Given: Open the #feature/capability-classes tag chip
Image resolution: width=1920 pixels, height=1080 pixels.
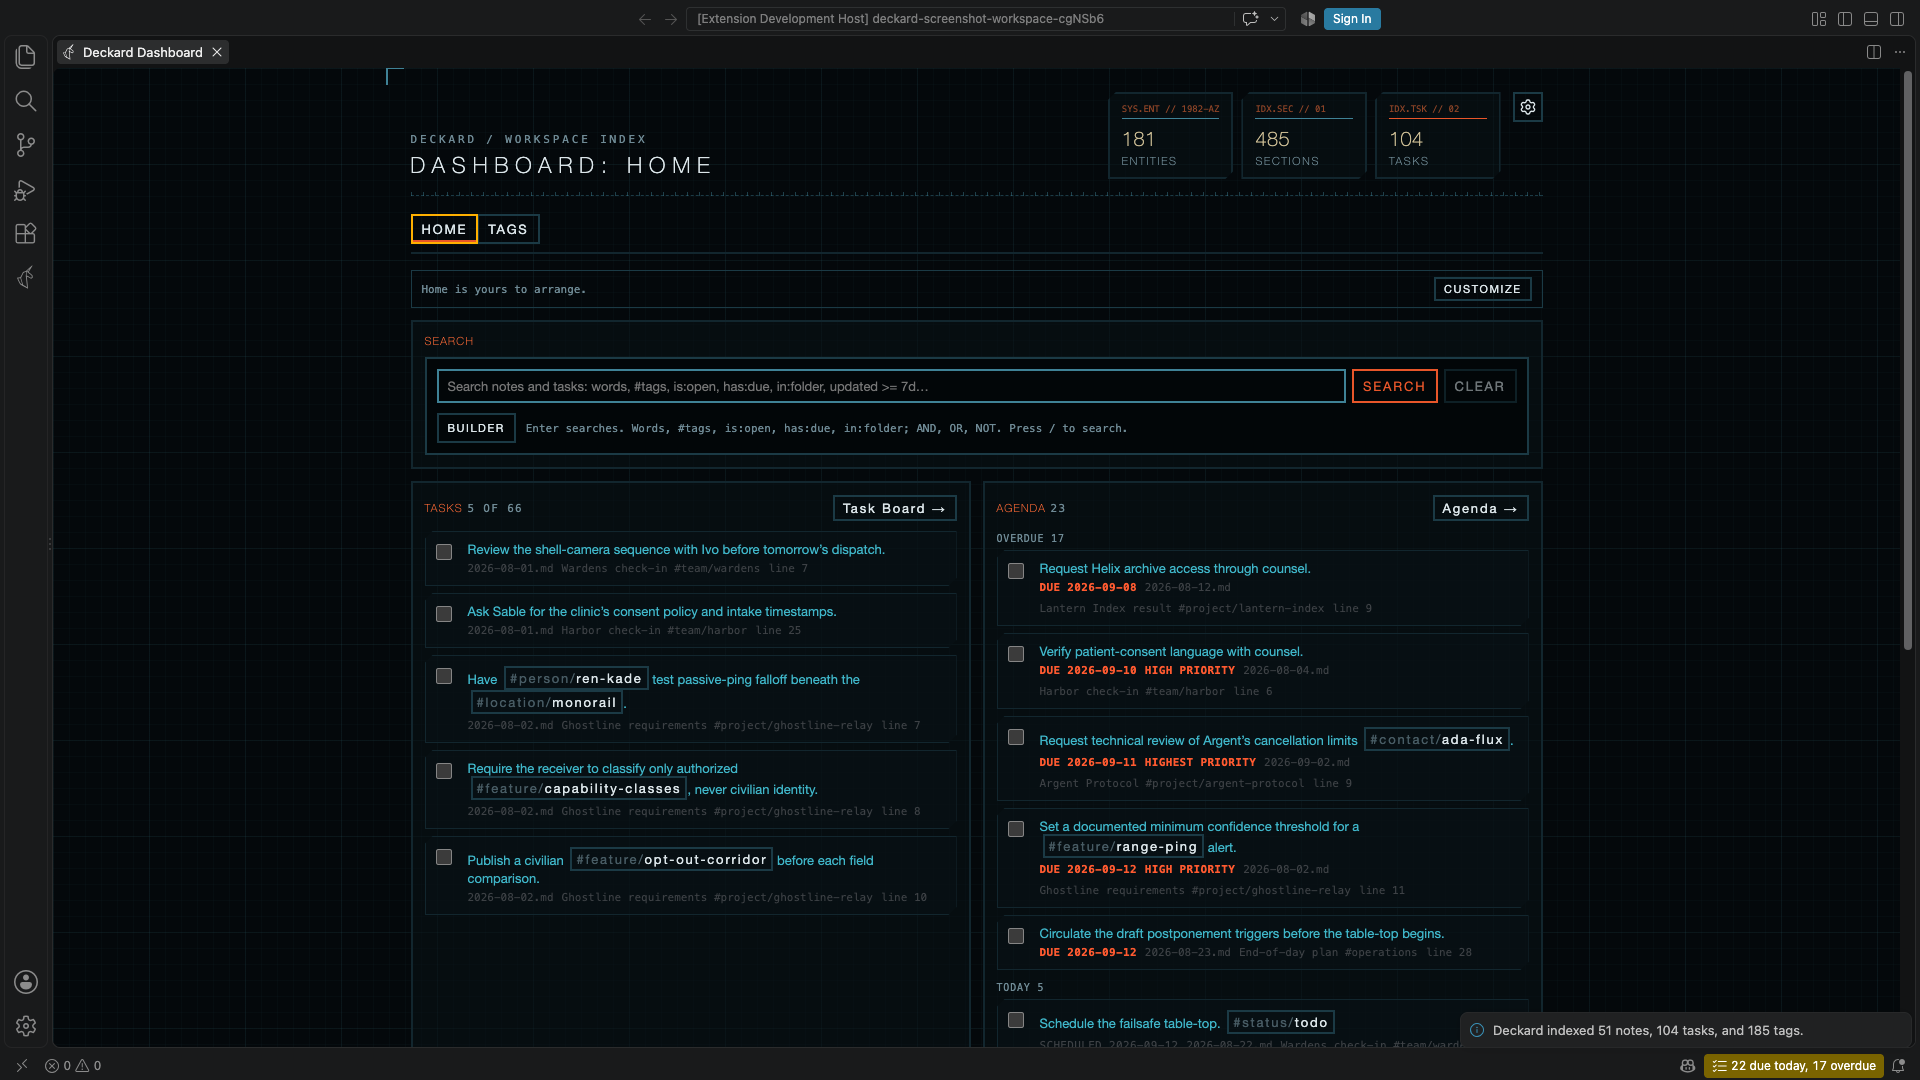Looking at the screenshot, I should pos(579,788).
